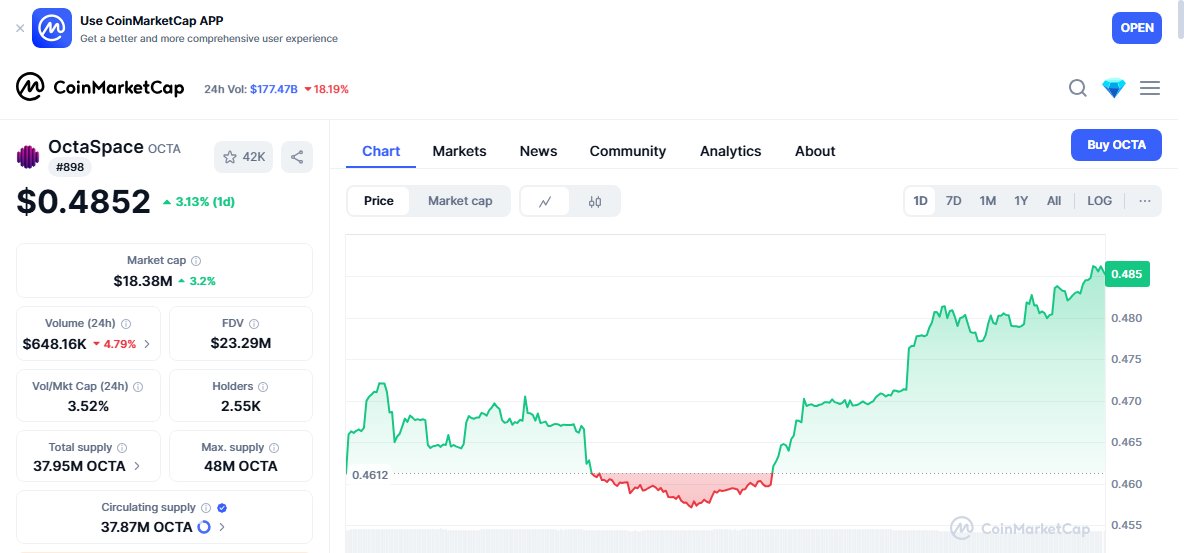Set chart range to 1D
Screen dimensions: 1184x553
coord(920,201)
